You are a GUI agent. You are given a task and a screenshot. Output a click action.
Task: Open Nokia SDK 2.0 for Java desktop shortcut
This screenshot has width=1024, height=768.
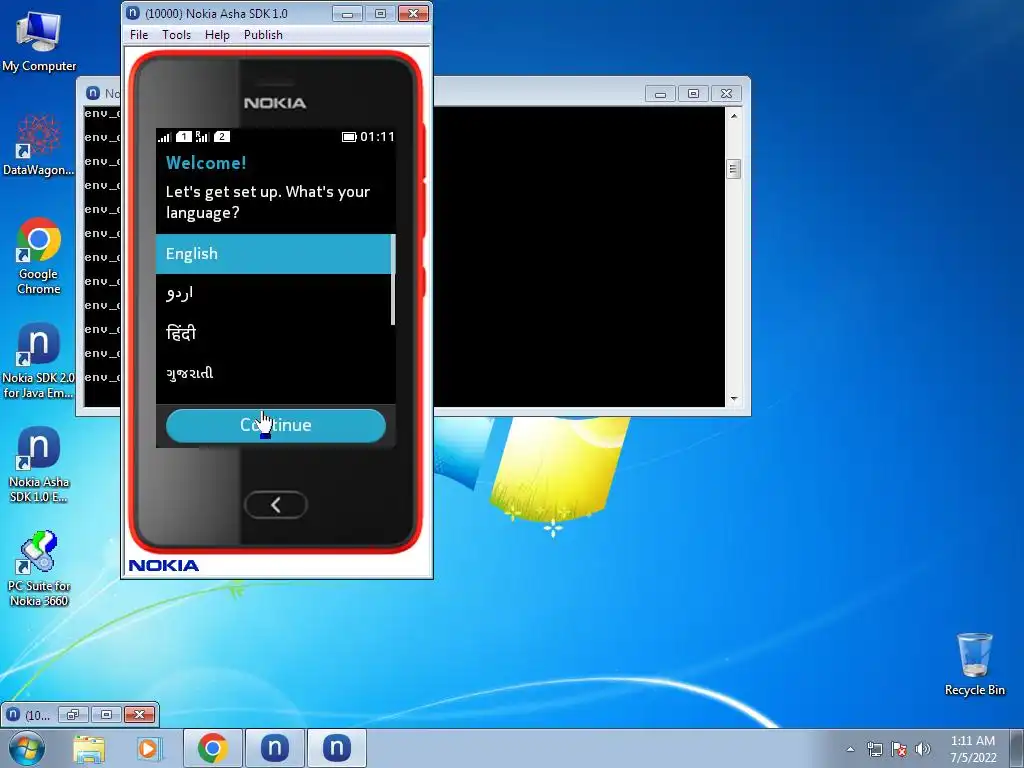(x=39, y=360)
